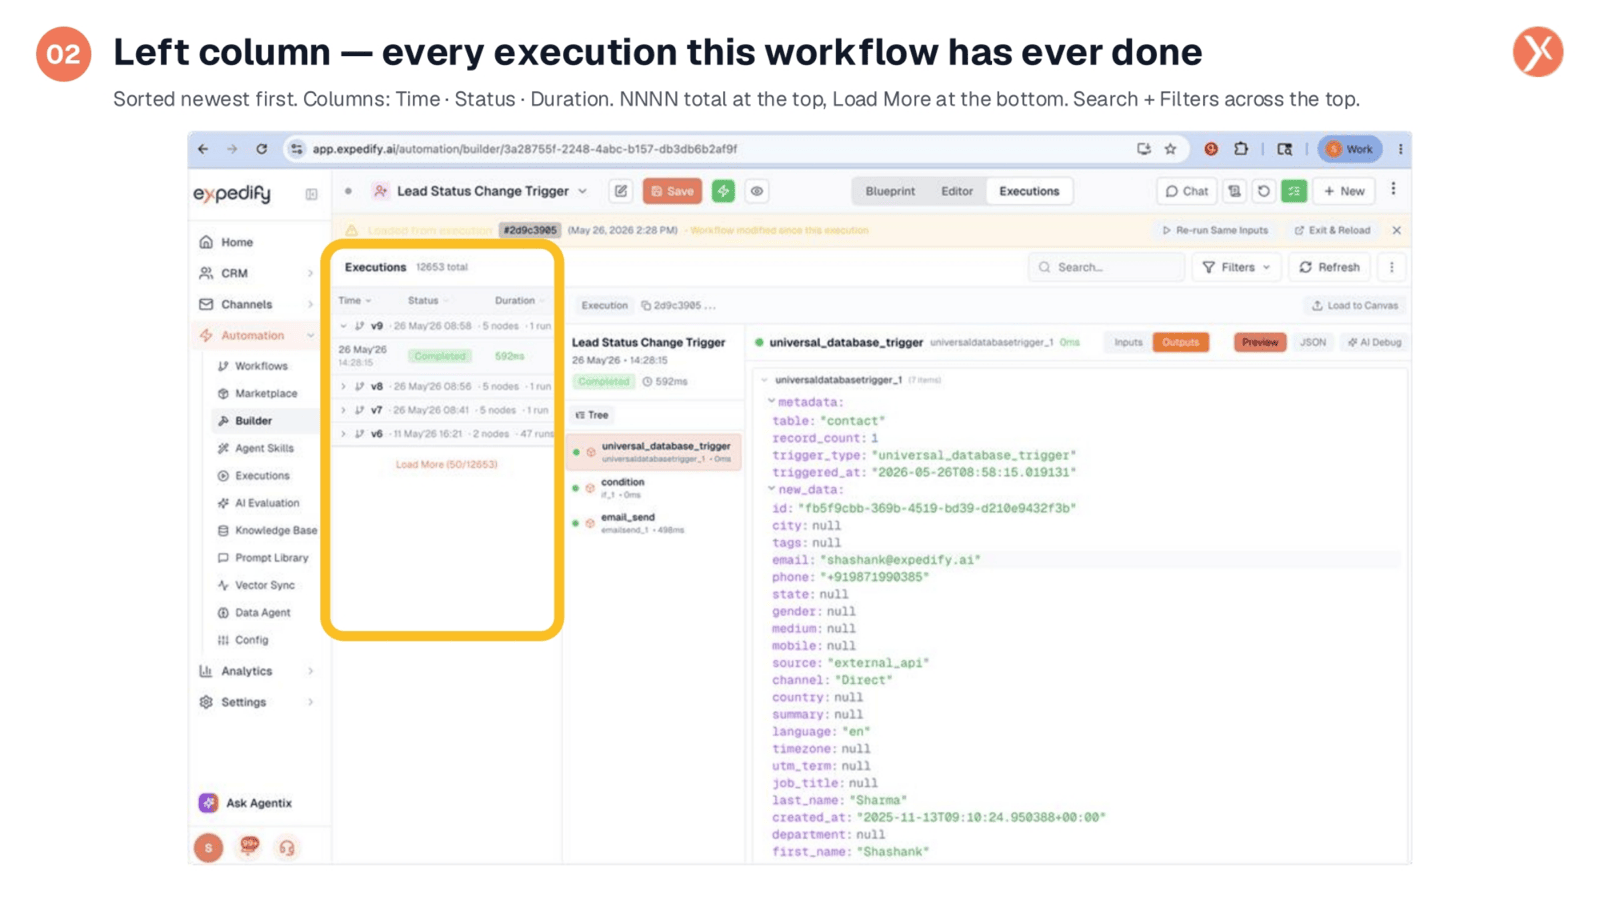Viewport: 1600px width, 900px height.
Task: Copy execution ID 2d9c3905
Action: pos(646,306)
